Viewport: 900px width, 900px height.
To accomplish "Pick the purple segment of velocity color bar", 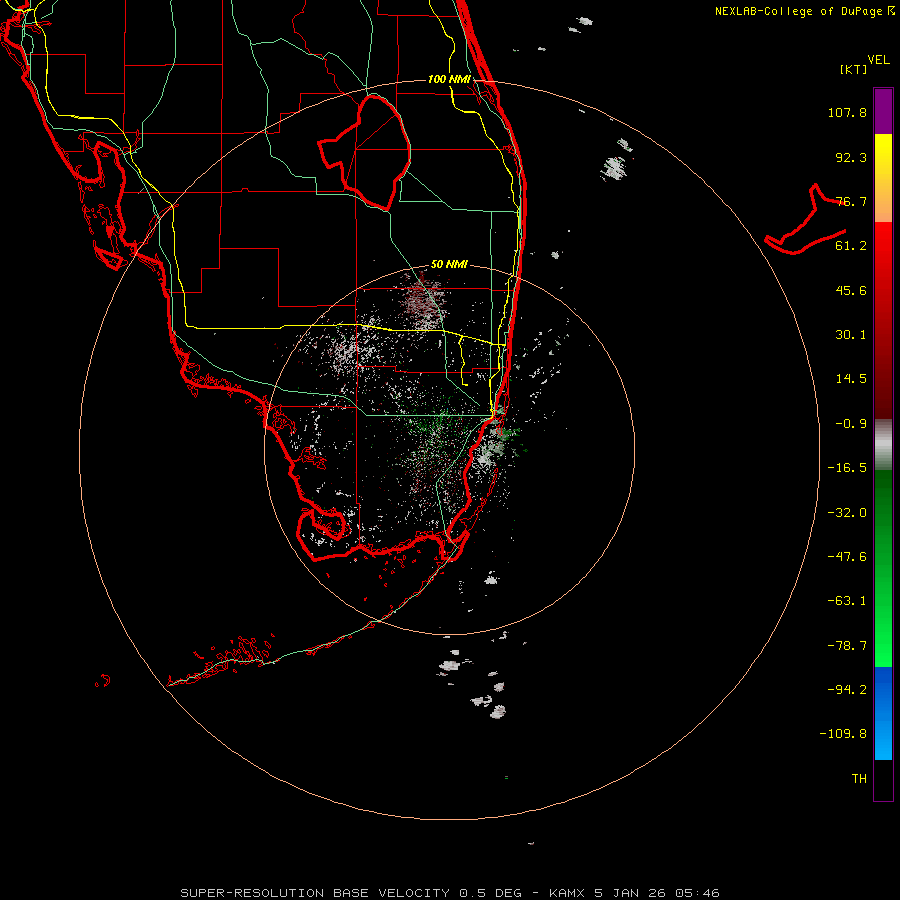I will tap(883, 111).
